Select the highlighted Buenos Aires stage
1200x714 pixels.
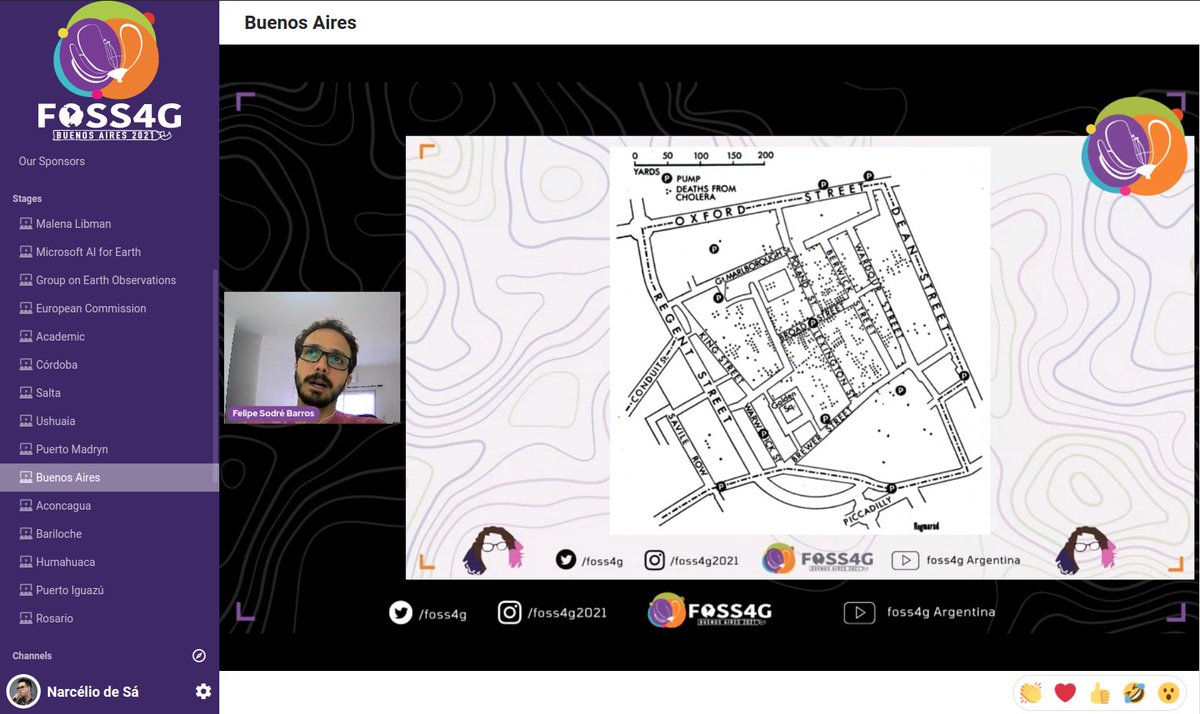point(109,477)
